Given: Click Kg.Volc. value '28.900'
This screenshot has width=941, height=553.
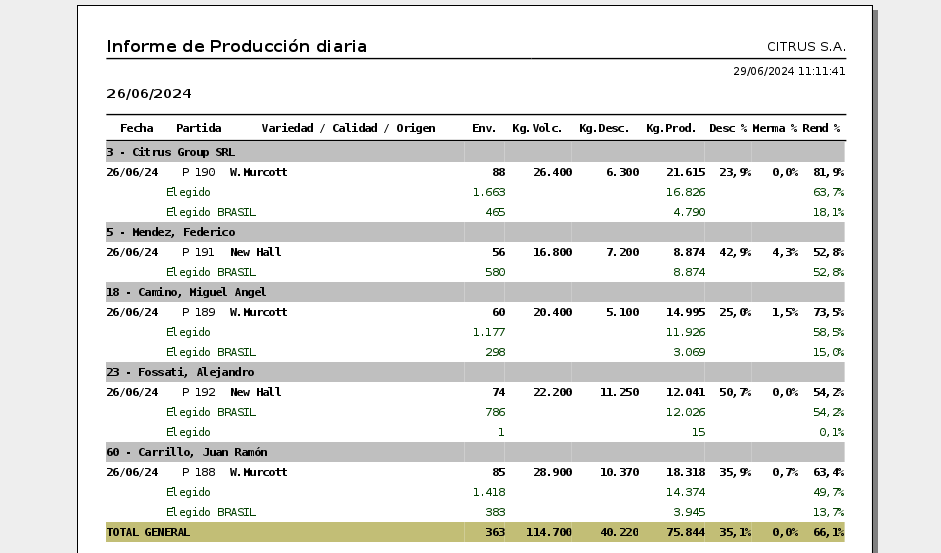Looking at the screenshot, I should click(552, 472).
